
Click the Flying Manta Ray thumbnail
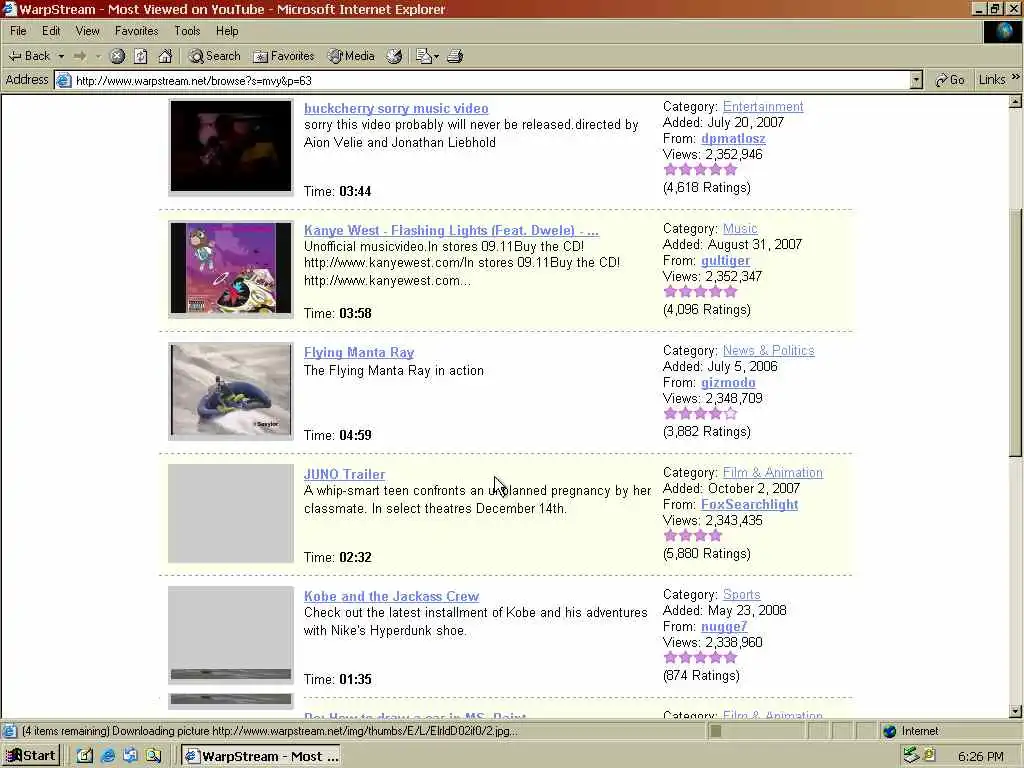(231, 391)
